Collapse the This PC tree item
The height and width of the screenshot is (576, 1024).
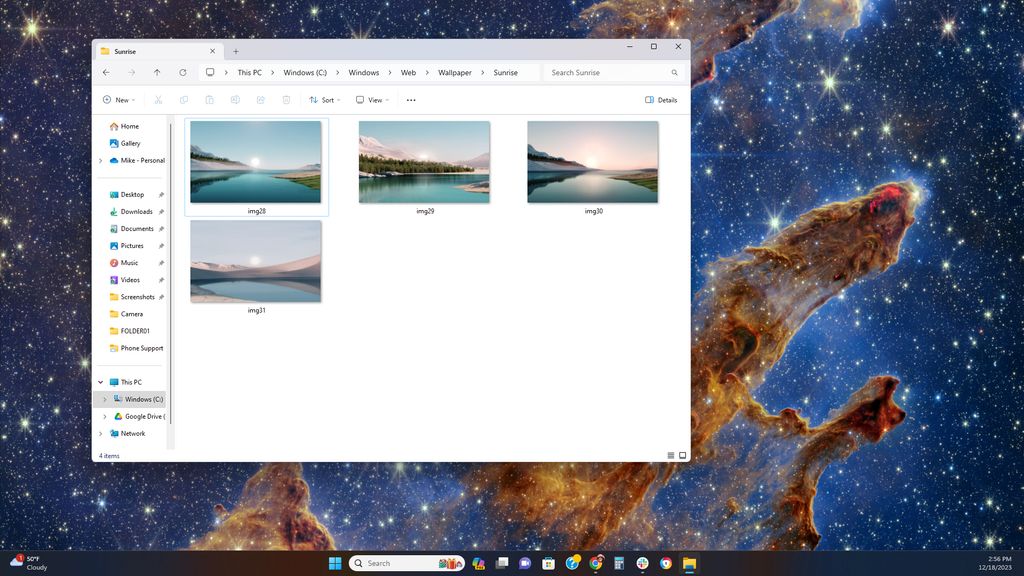pyautogui.click(x=99, y=382)
